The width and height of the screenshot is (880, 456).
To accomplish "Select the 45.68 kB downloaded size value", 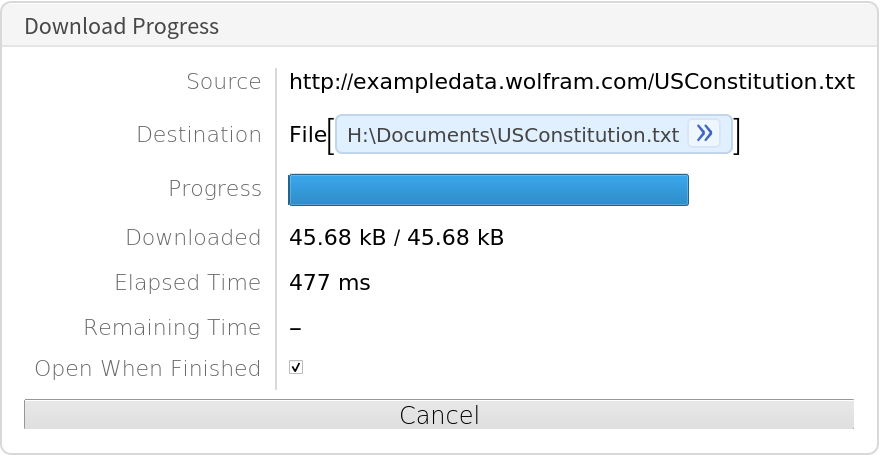I will tap(396, 238).
